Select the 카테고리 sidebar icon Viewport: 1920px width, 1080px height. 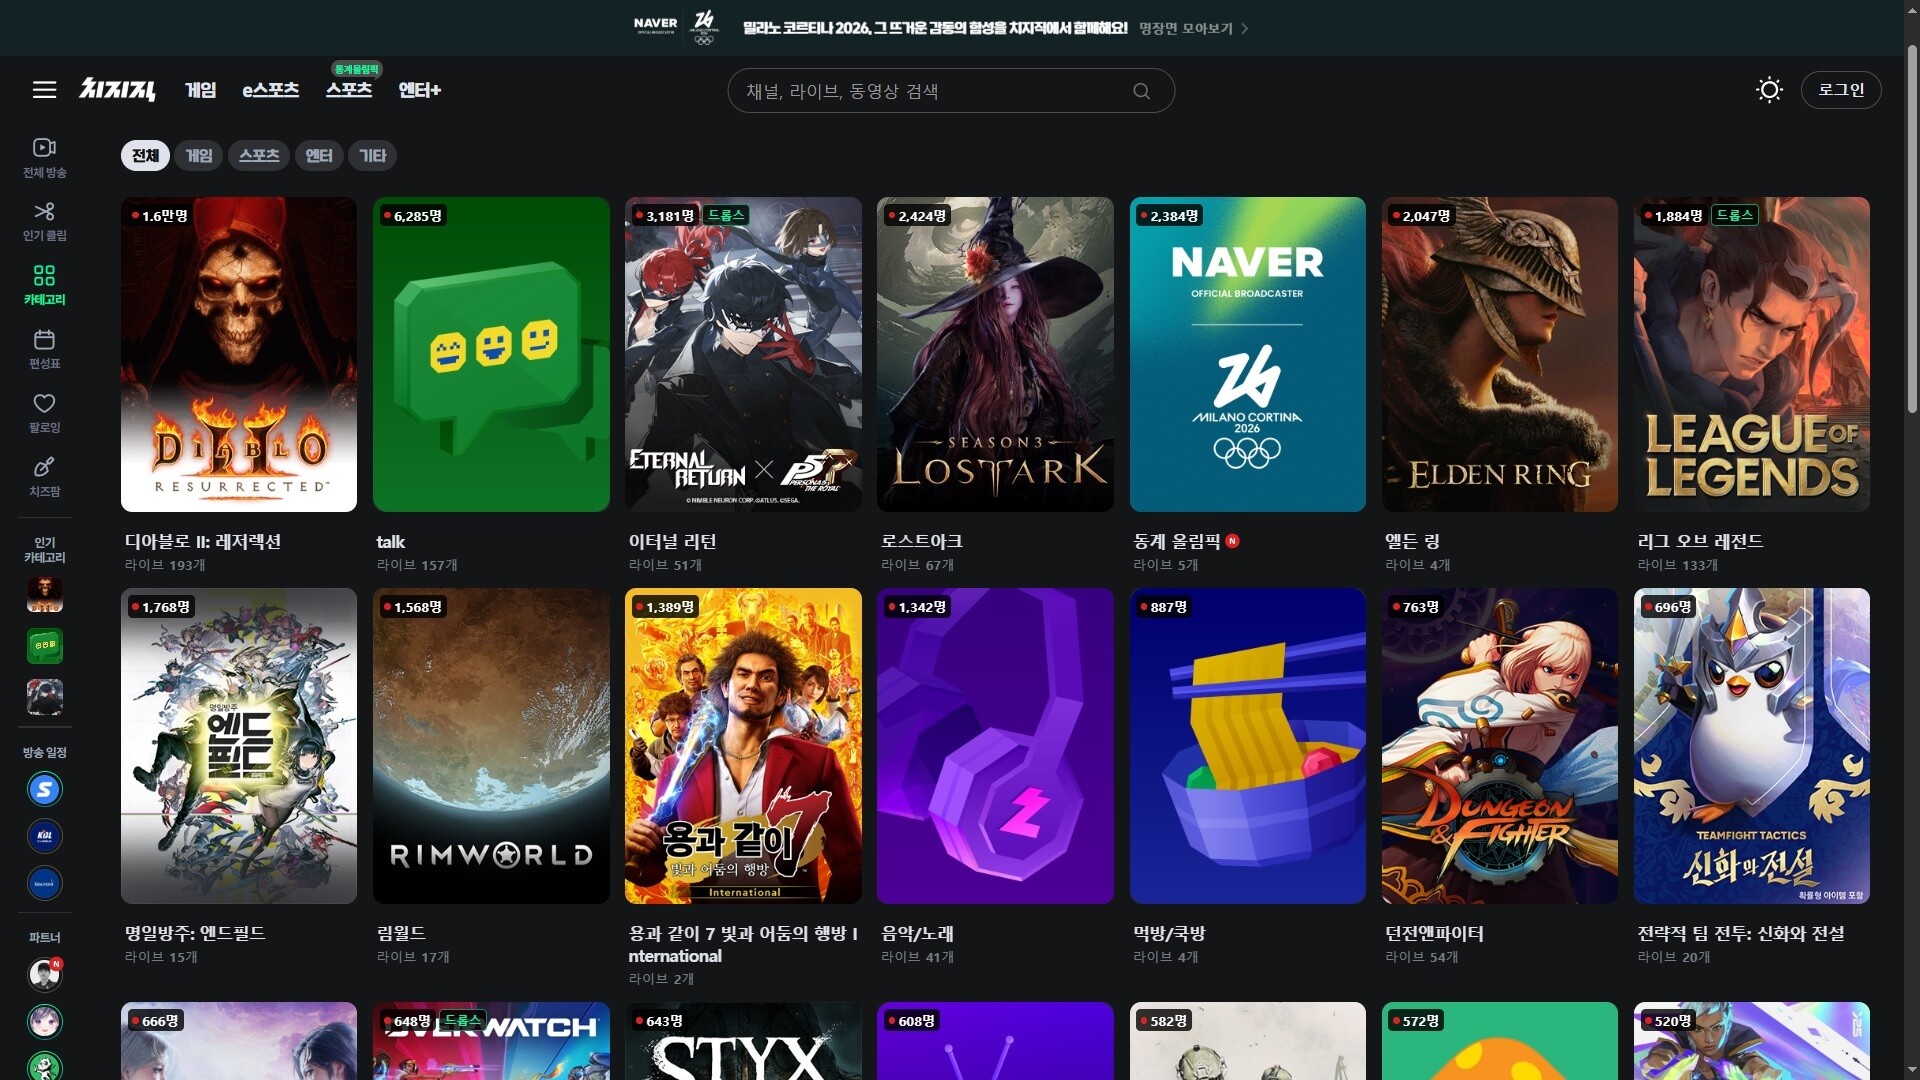44,276
